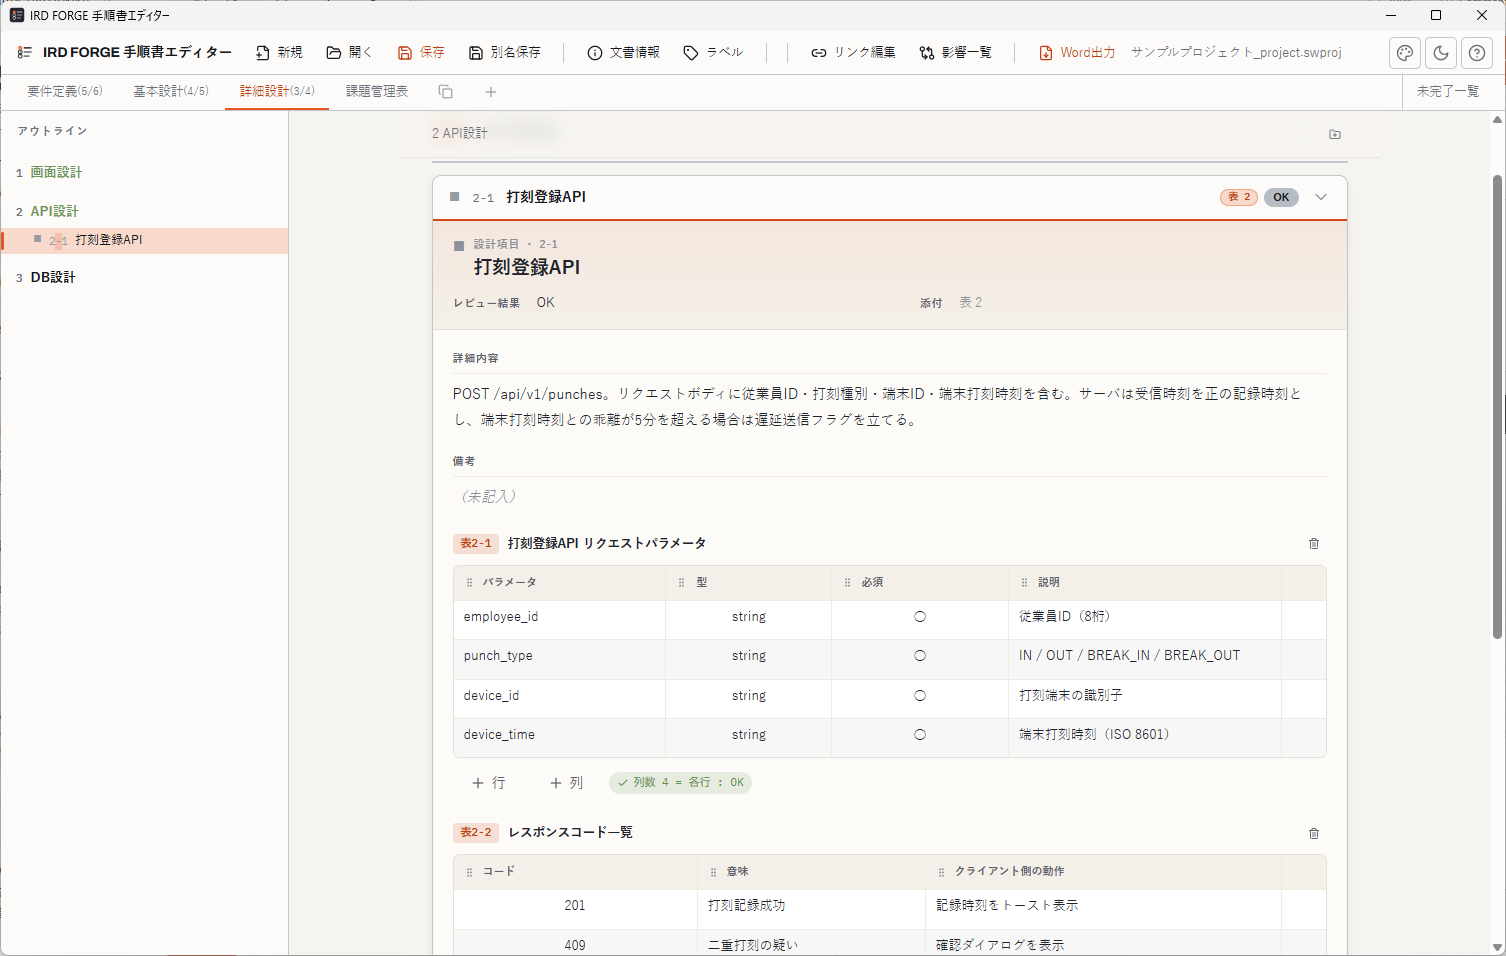Switch to 基本設計(4/5) tab
Viewport: 1506px width, 956px height.
coord(171,91)
